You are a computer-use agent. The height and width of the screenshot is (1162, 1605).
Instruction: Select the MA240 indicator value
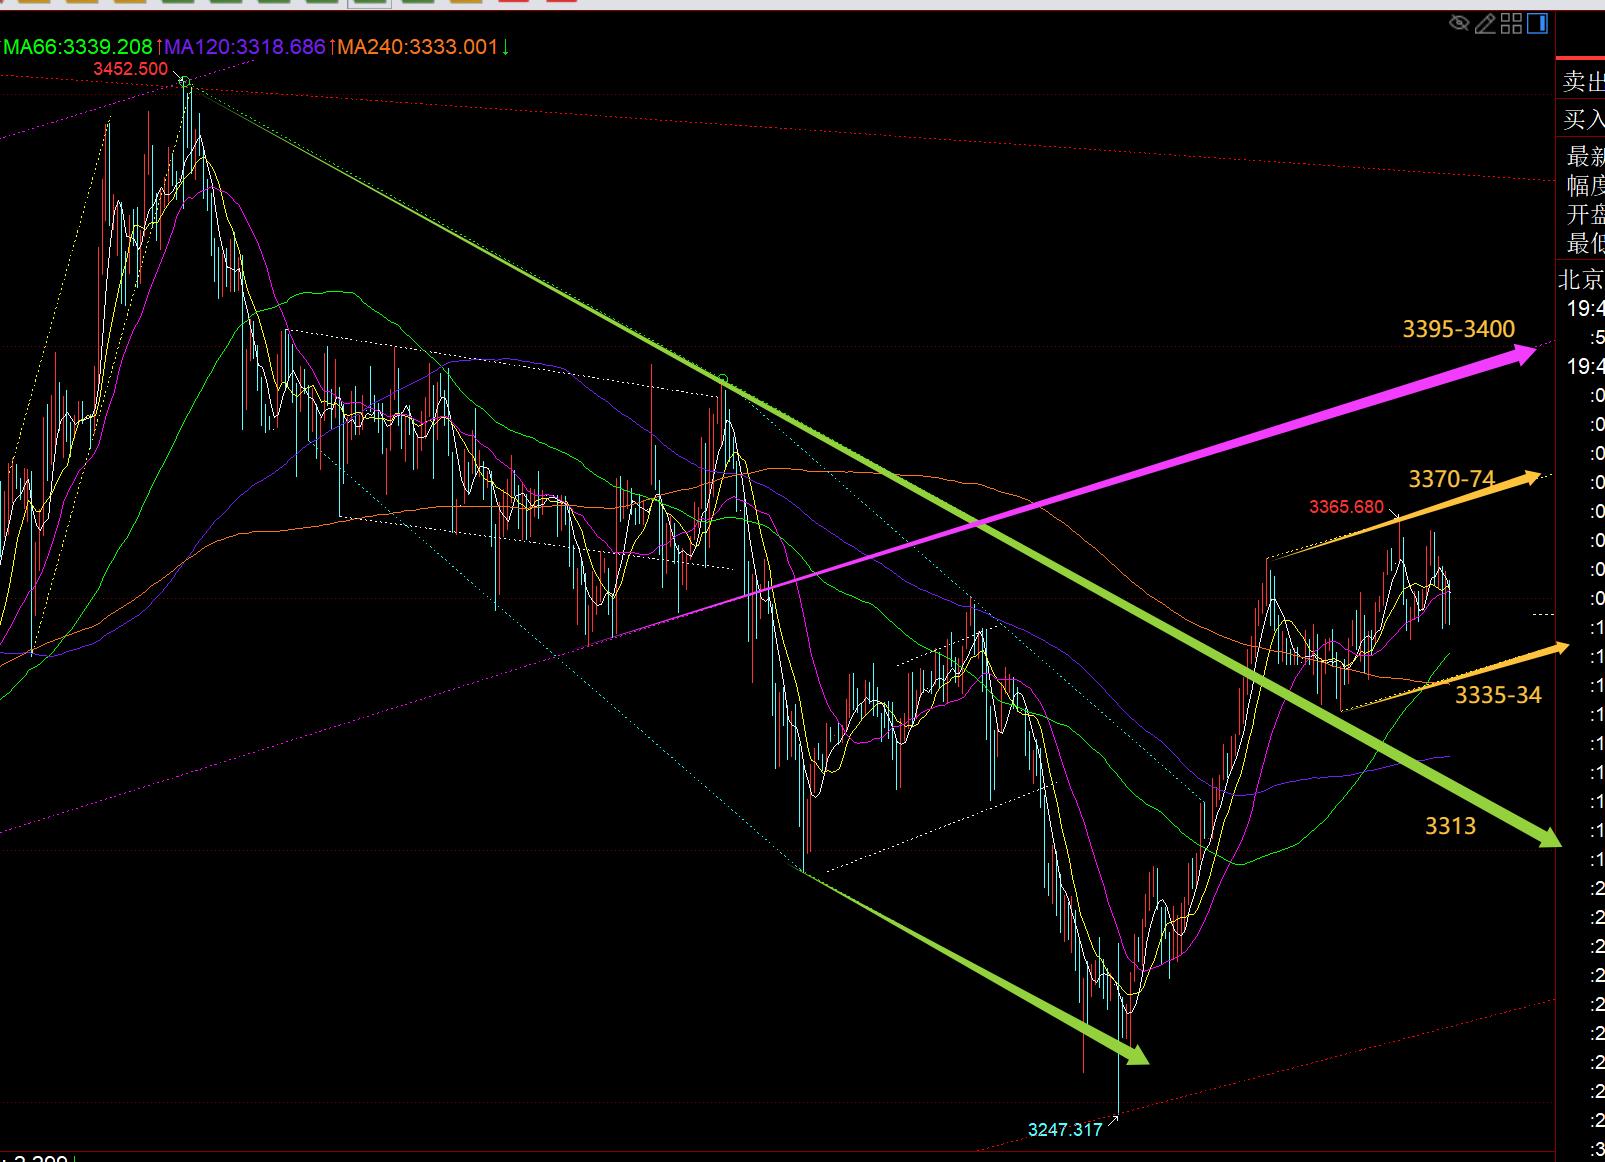[417, 47]
